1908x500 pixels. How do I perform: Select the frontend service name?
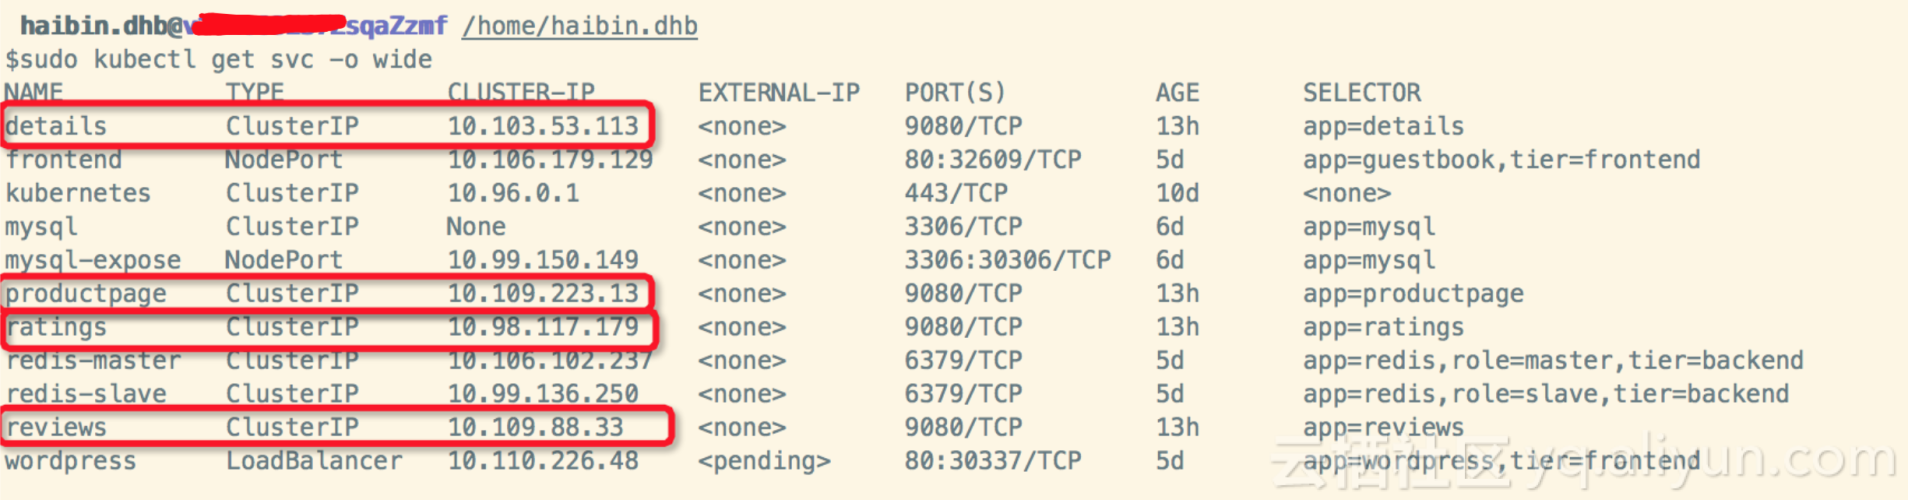(63, 160)
